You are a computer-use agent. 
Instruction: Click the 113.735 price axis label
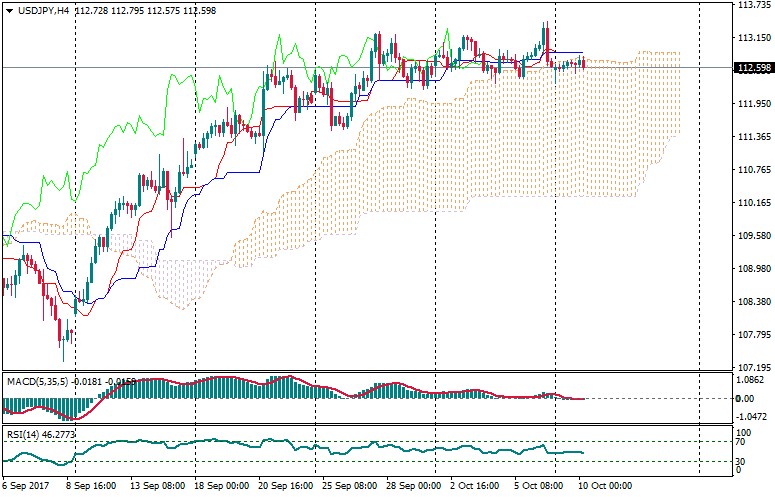pyautogui.click(x=751, y=5)
